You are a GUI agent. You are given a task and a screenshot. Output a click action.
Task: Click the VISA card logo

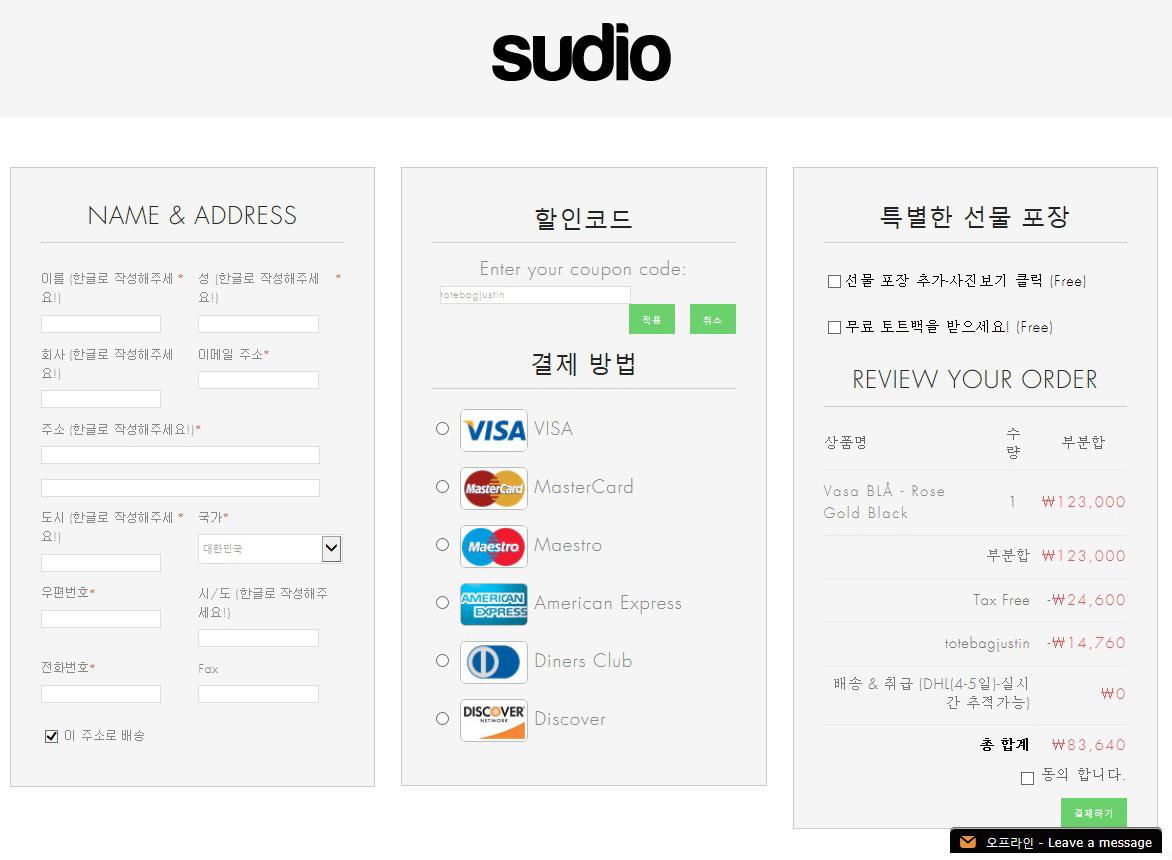[x=493, y=430]
